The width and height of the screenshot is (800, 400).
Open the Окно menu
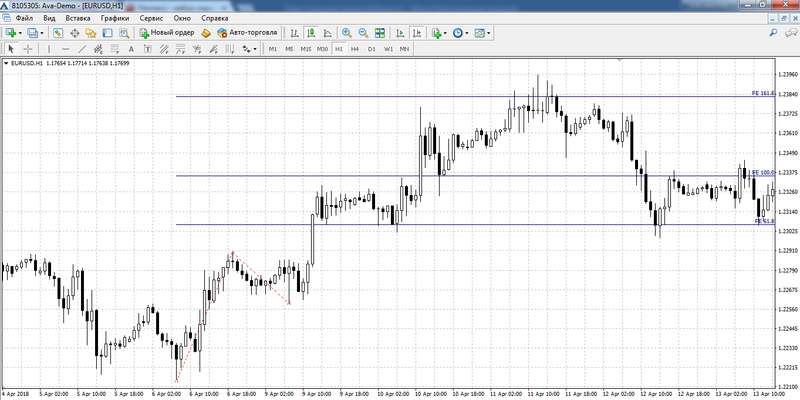click(x=182, y=18)
